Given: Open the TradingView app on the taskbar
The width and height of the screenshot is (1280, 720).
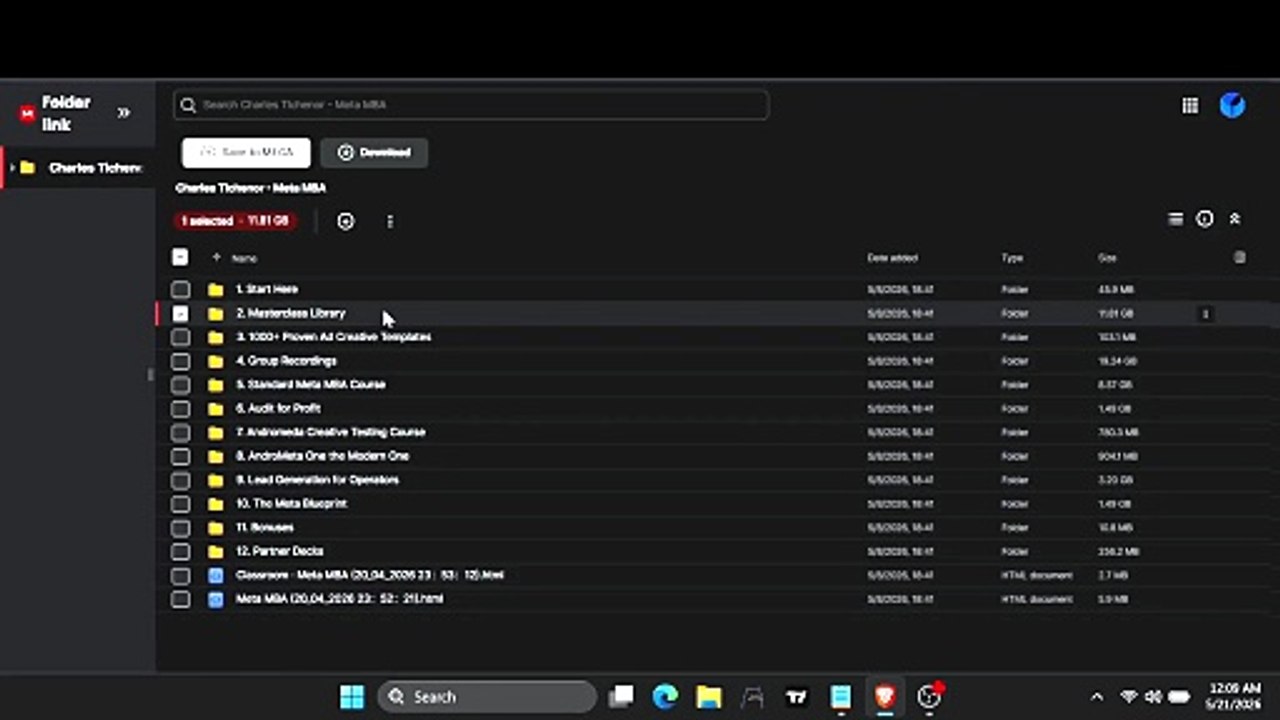Looking at the screenshot, I should click(x=797, y=697).
